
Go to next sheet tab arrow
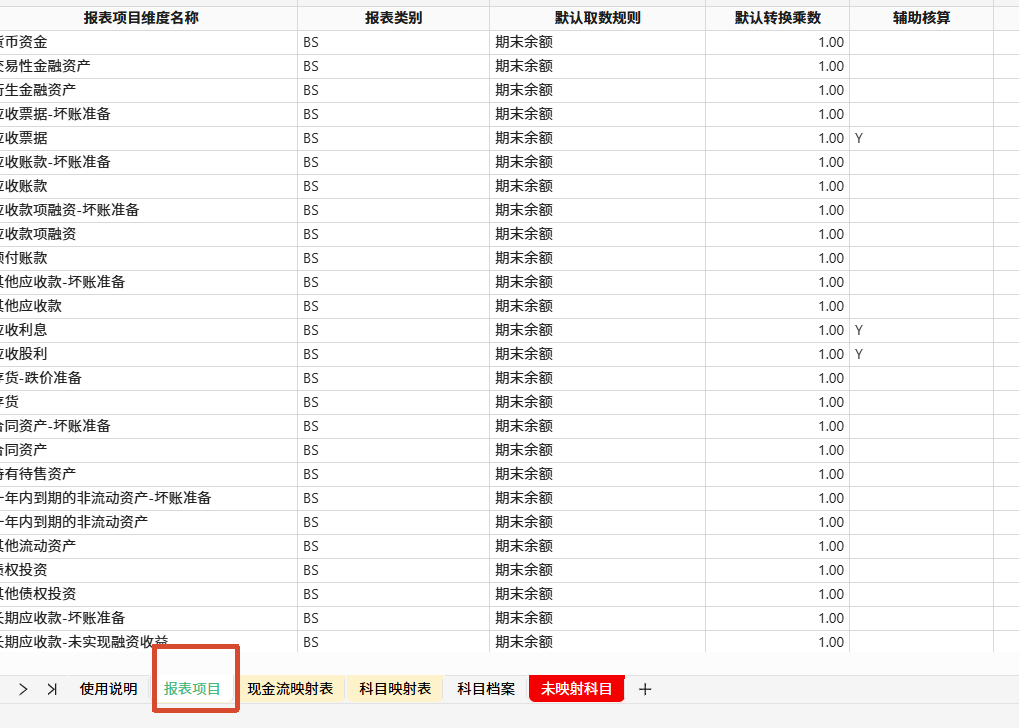[23, 689]
